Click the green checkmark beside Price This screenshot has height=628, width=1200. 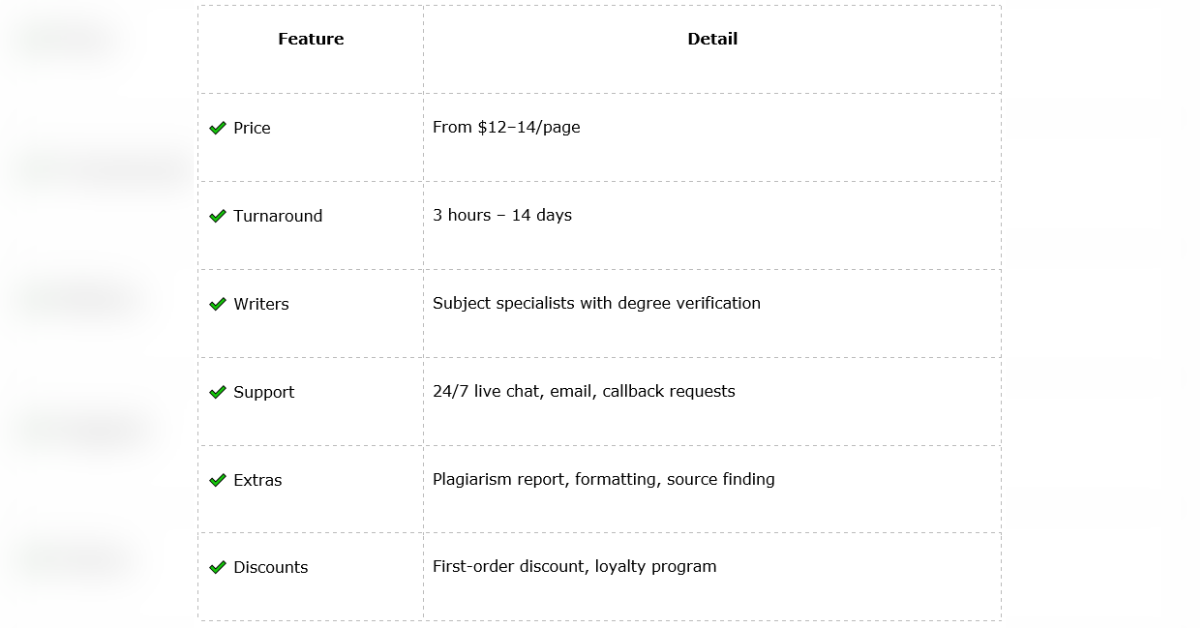217,128
